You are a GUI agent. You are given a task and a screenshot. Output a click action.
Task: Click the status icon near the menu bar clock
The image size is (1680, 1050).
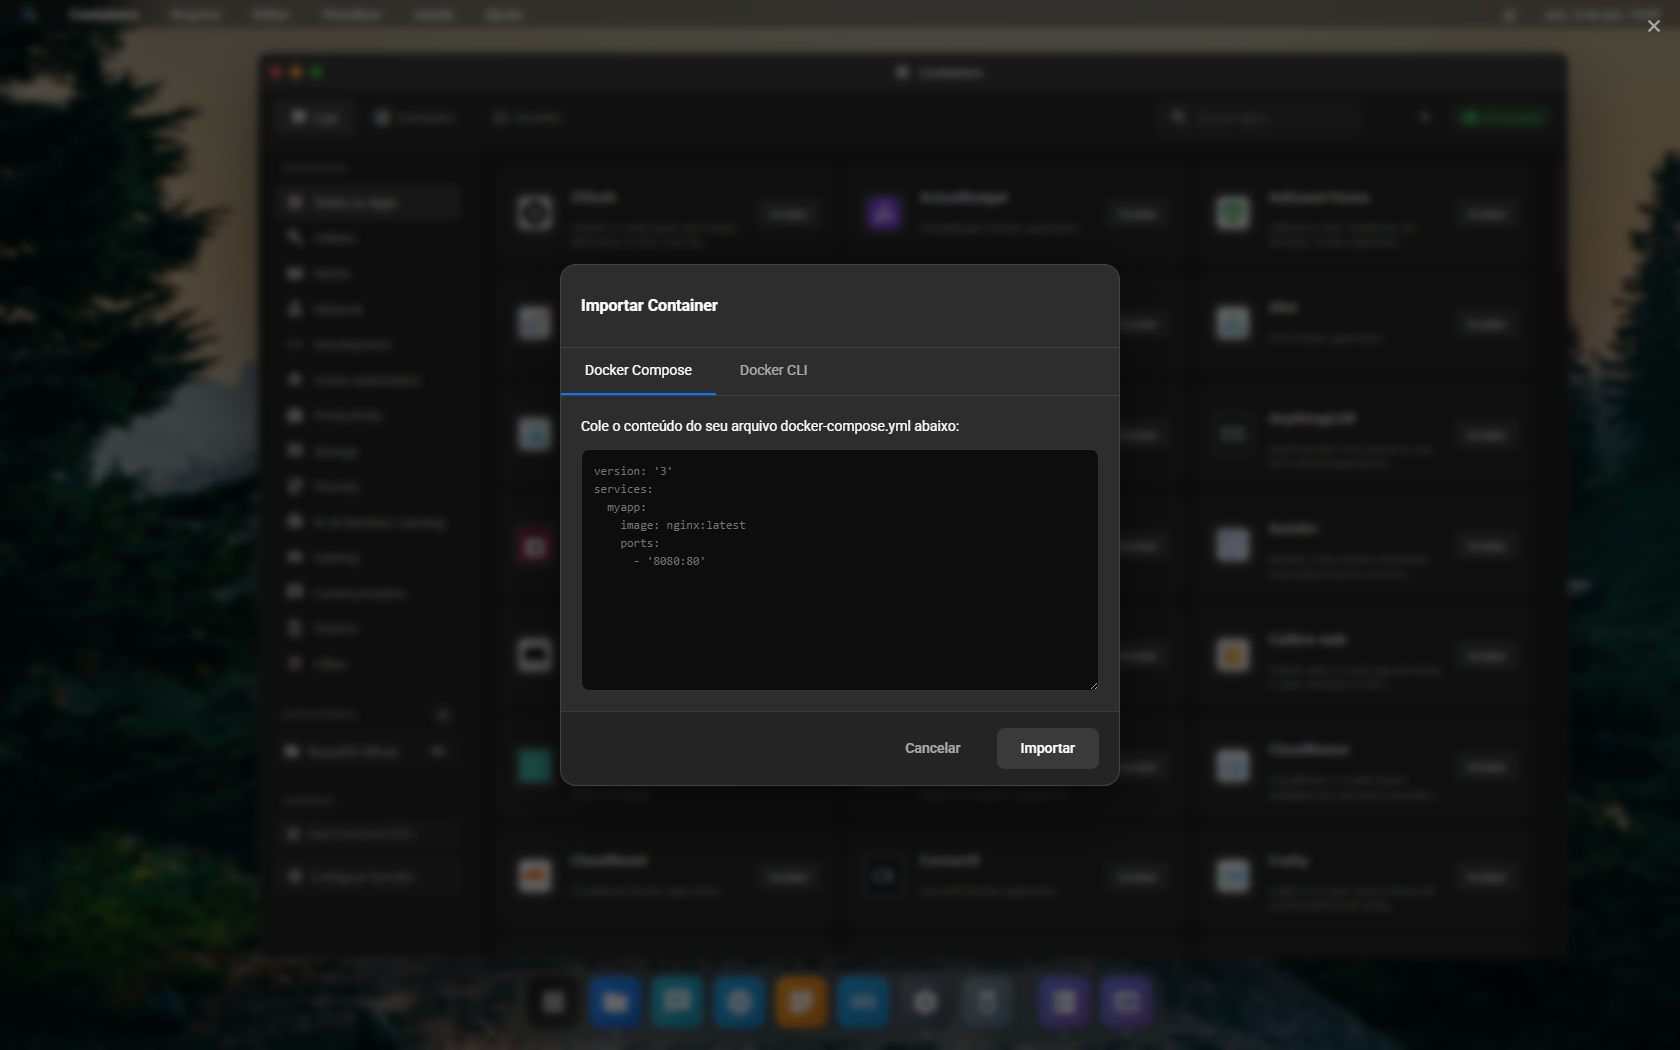point(1510,15)
